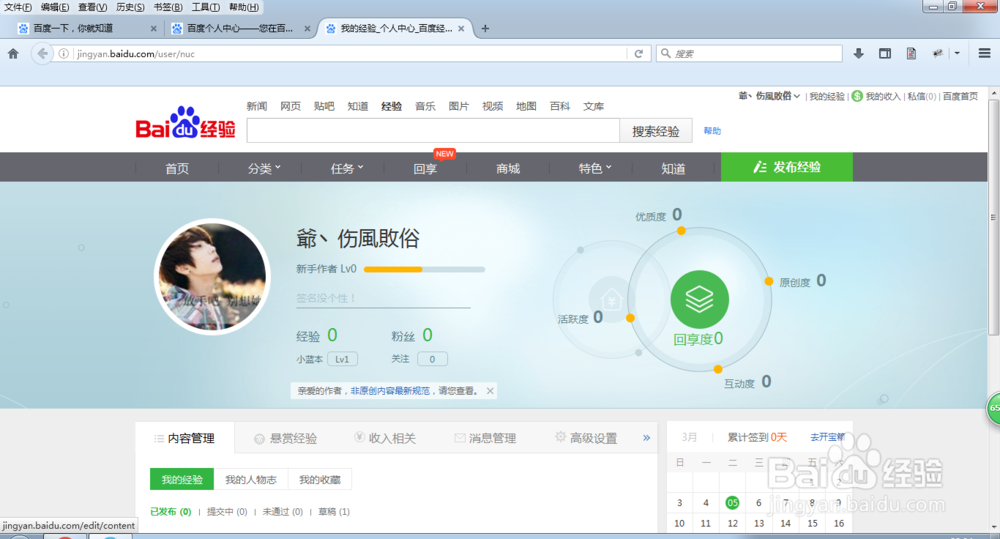Reload the page with the refresh icon
This screenshot has height=539, width=1000.
pyautogui.click(x=638, y=54)
